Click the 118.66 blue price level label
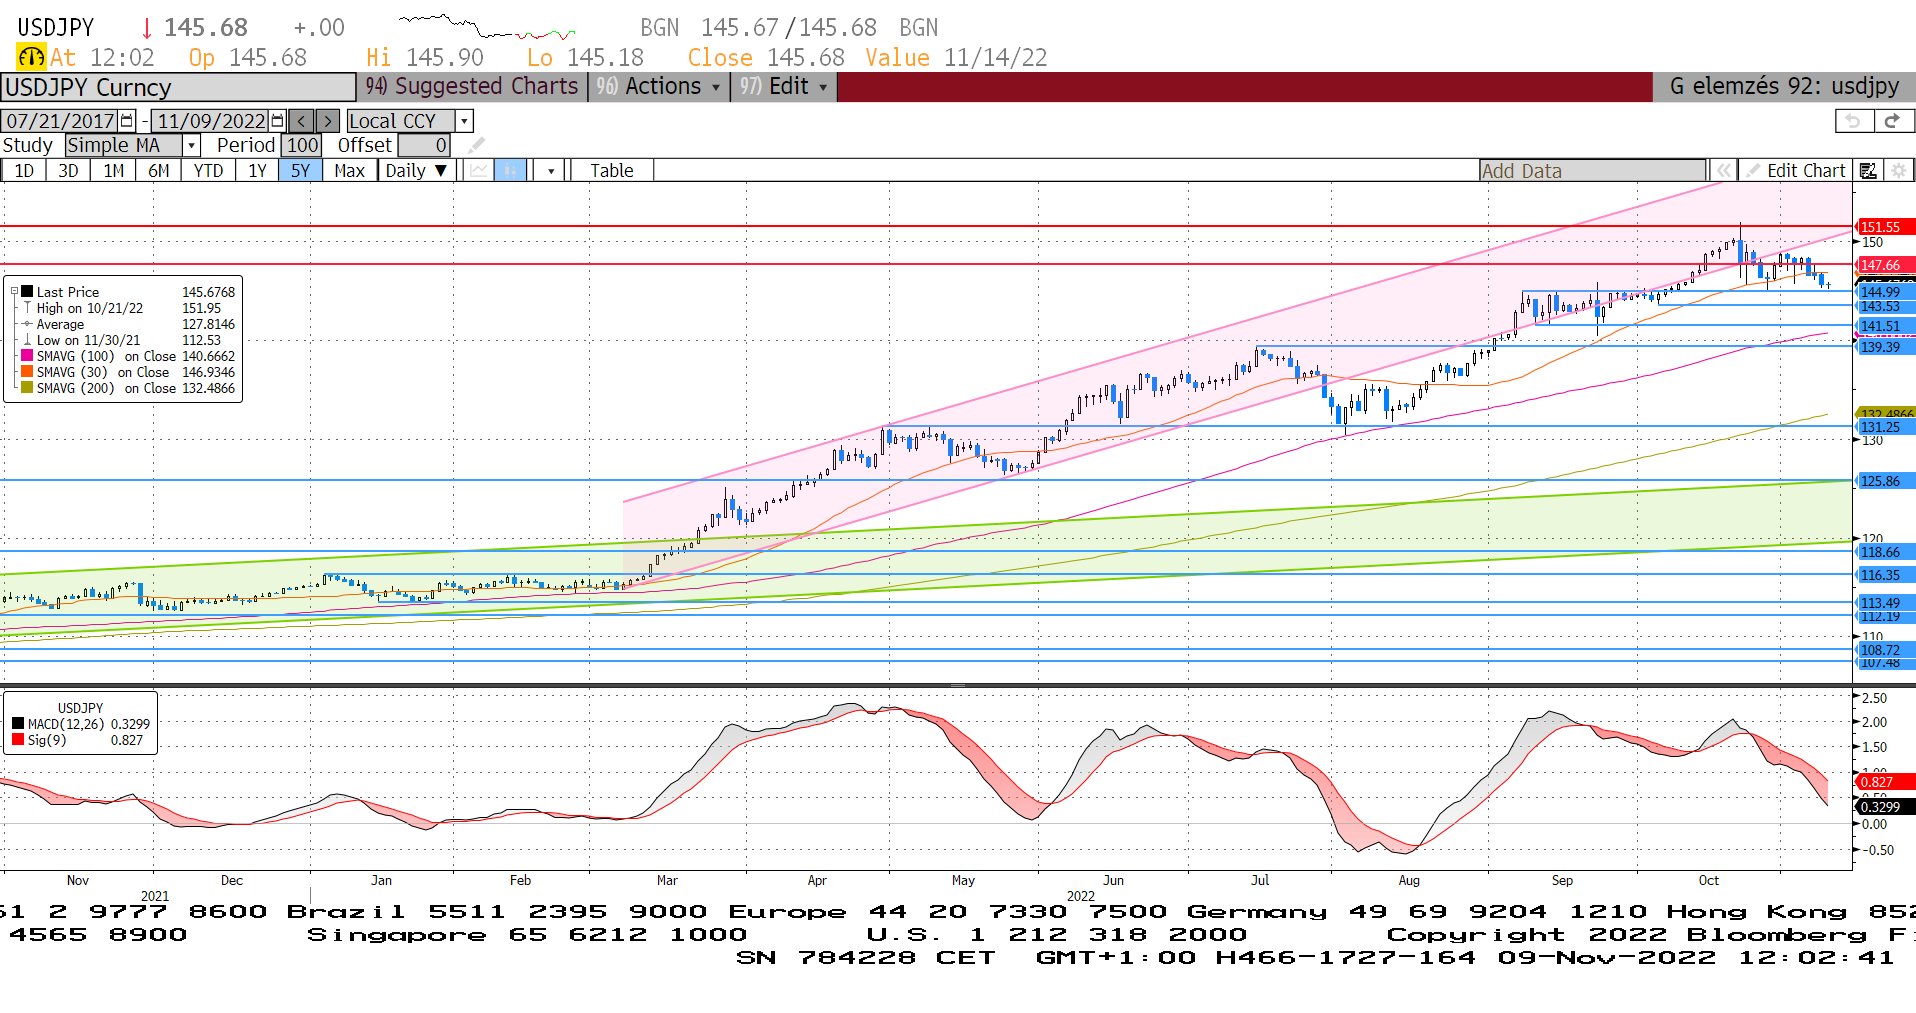The width and height of the screenshot is (1916, 1013). click(x=1884, y=552)
